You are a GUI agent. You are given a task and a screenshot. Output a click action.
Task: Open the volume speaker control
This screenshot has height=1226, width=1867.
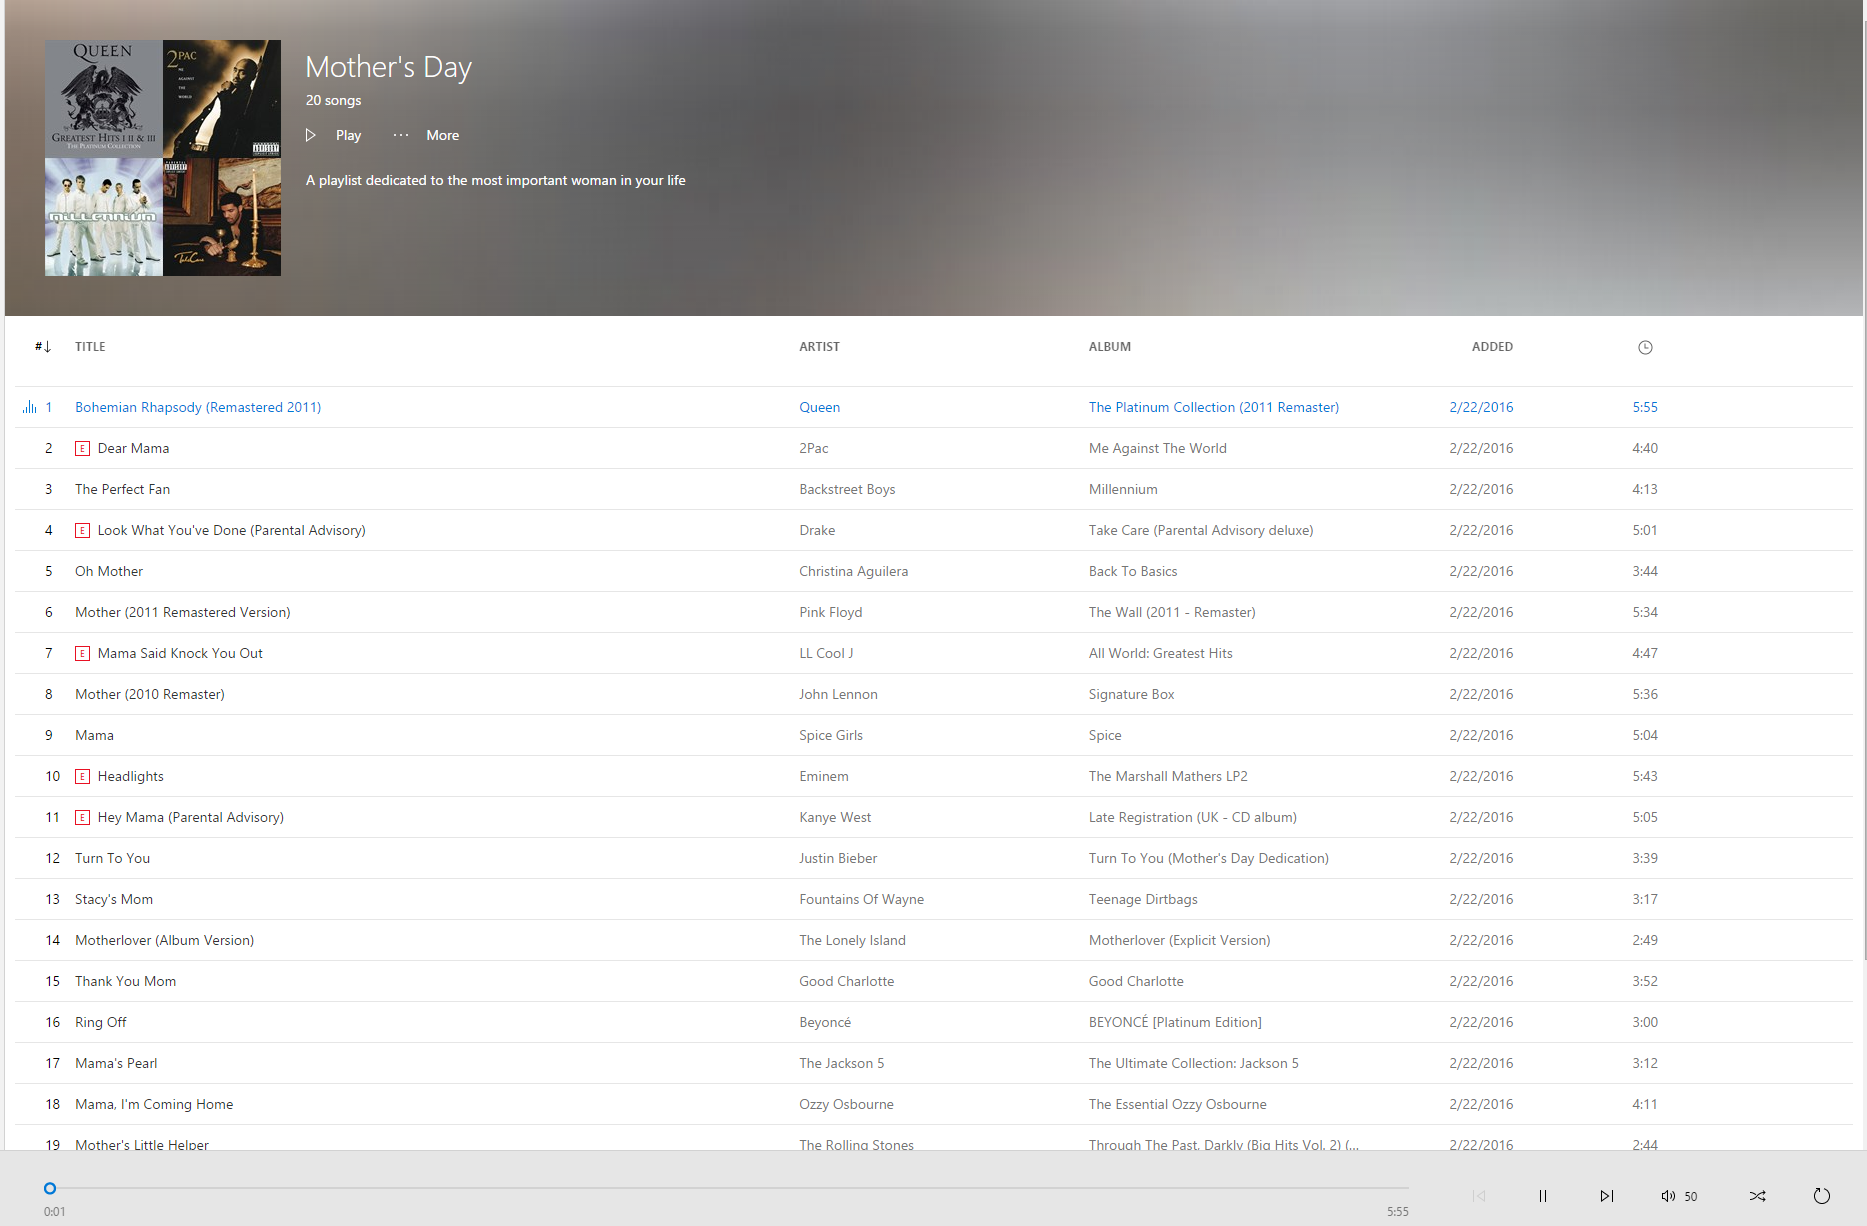pos(1668,1196)
